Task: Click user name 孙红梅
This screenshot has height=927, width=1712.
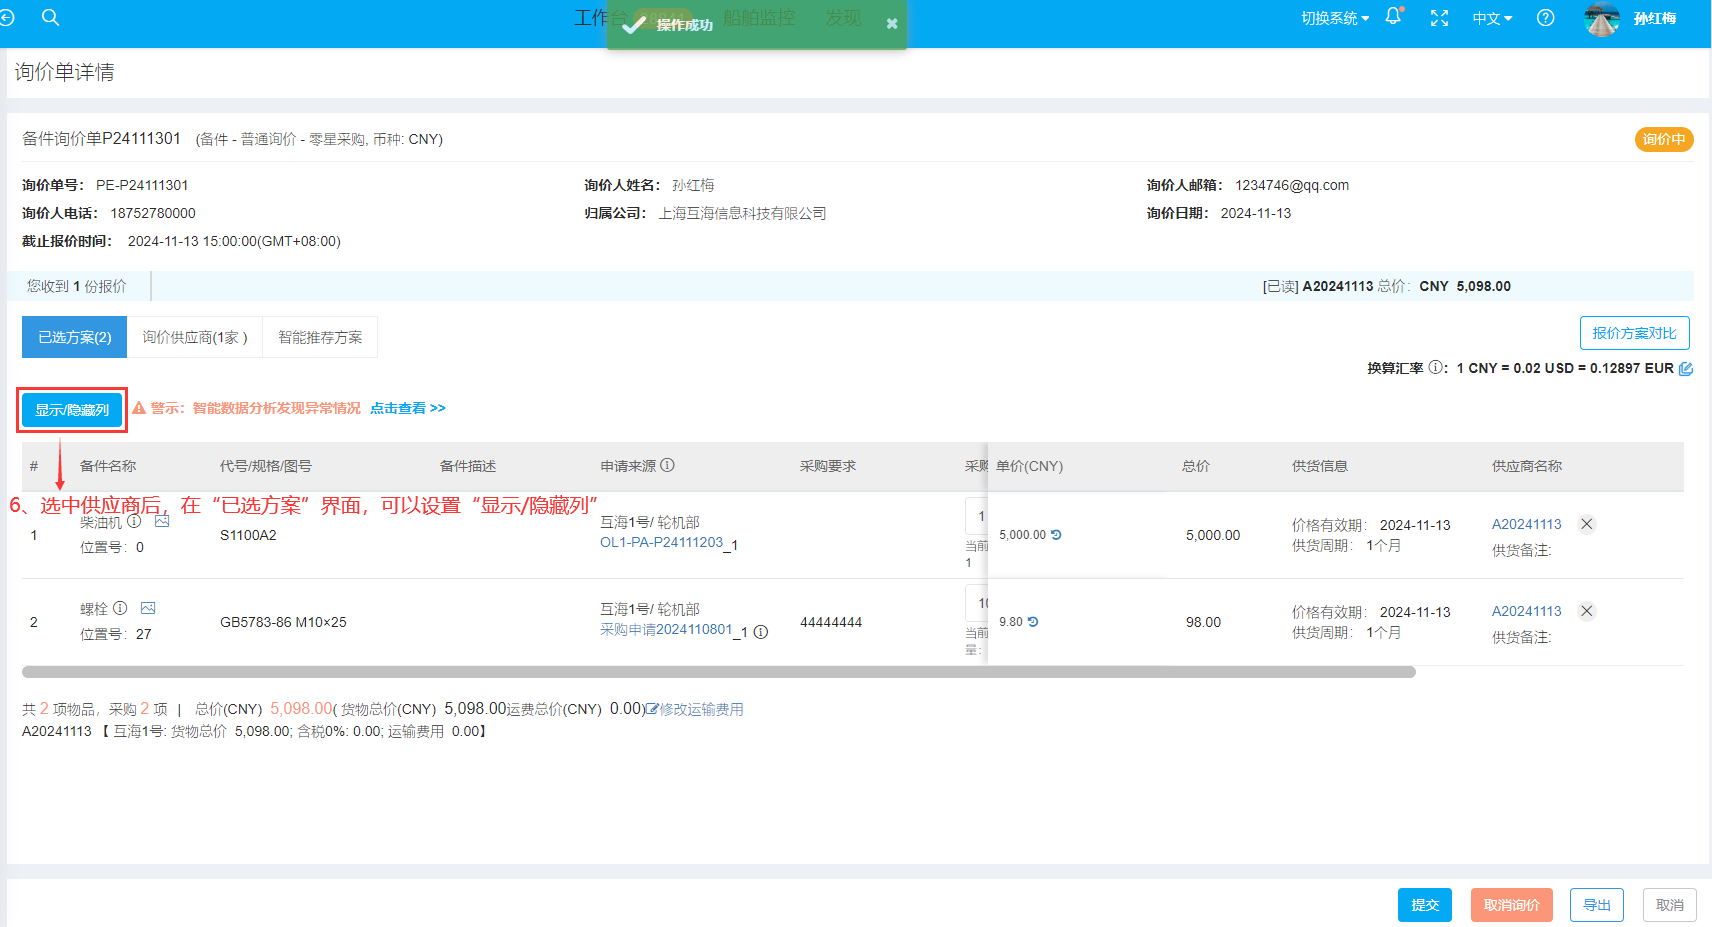Action: (1654, 18)
